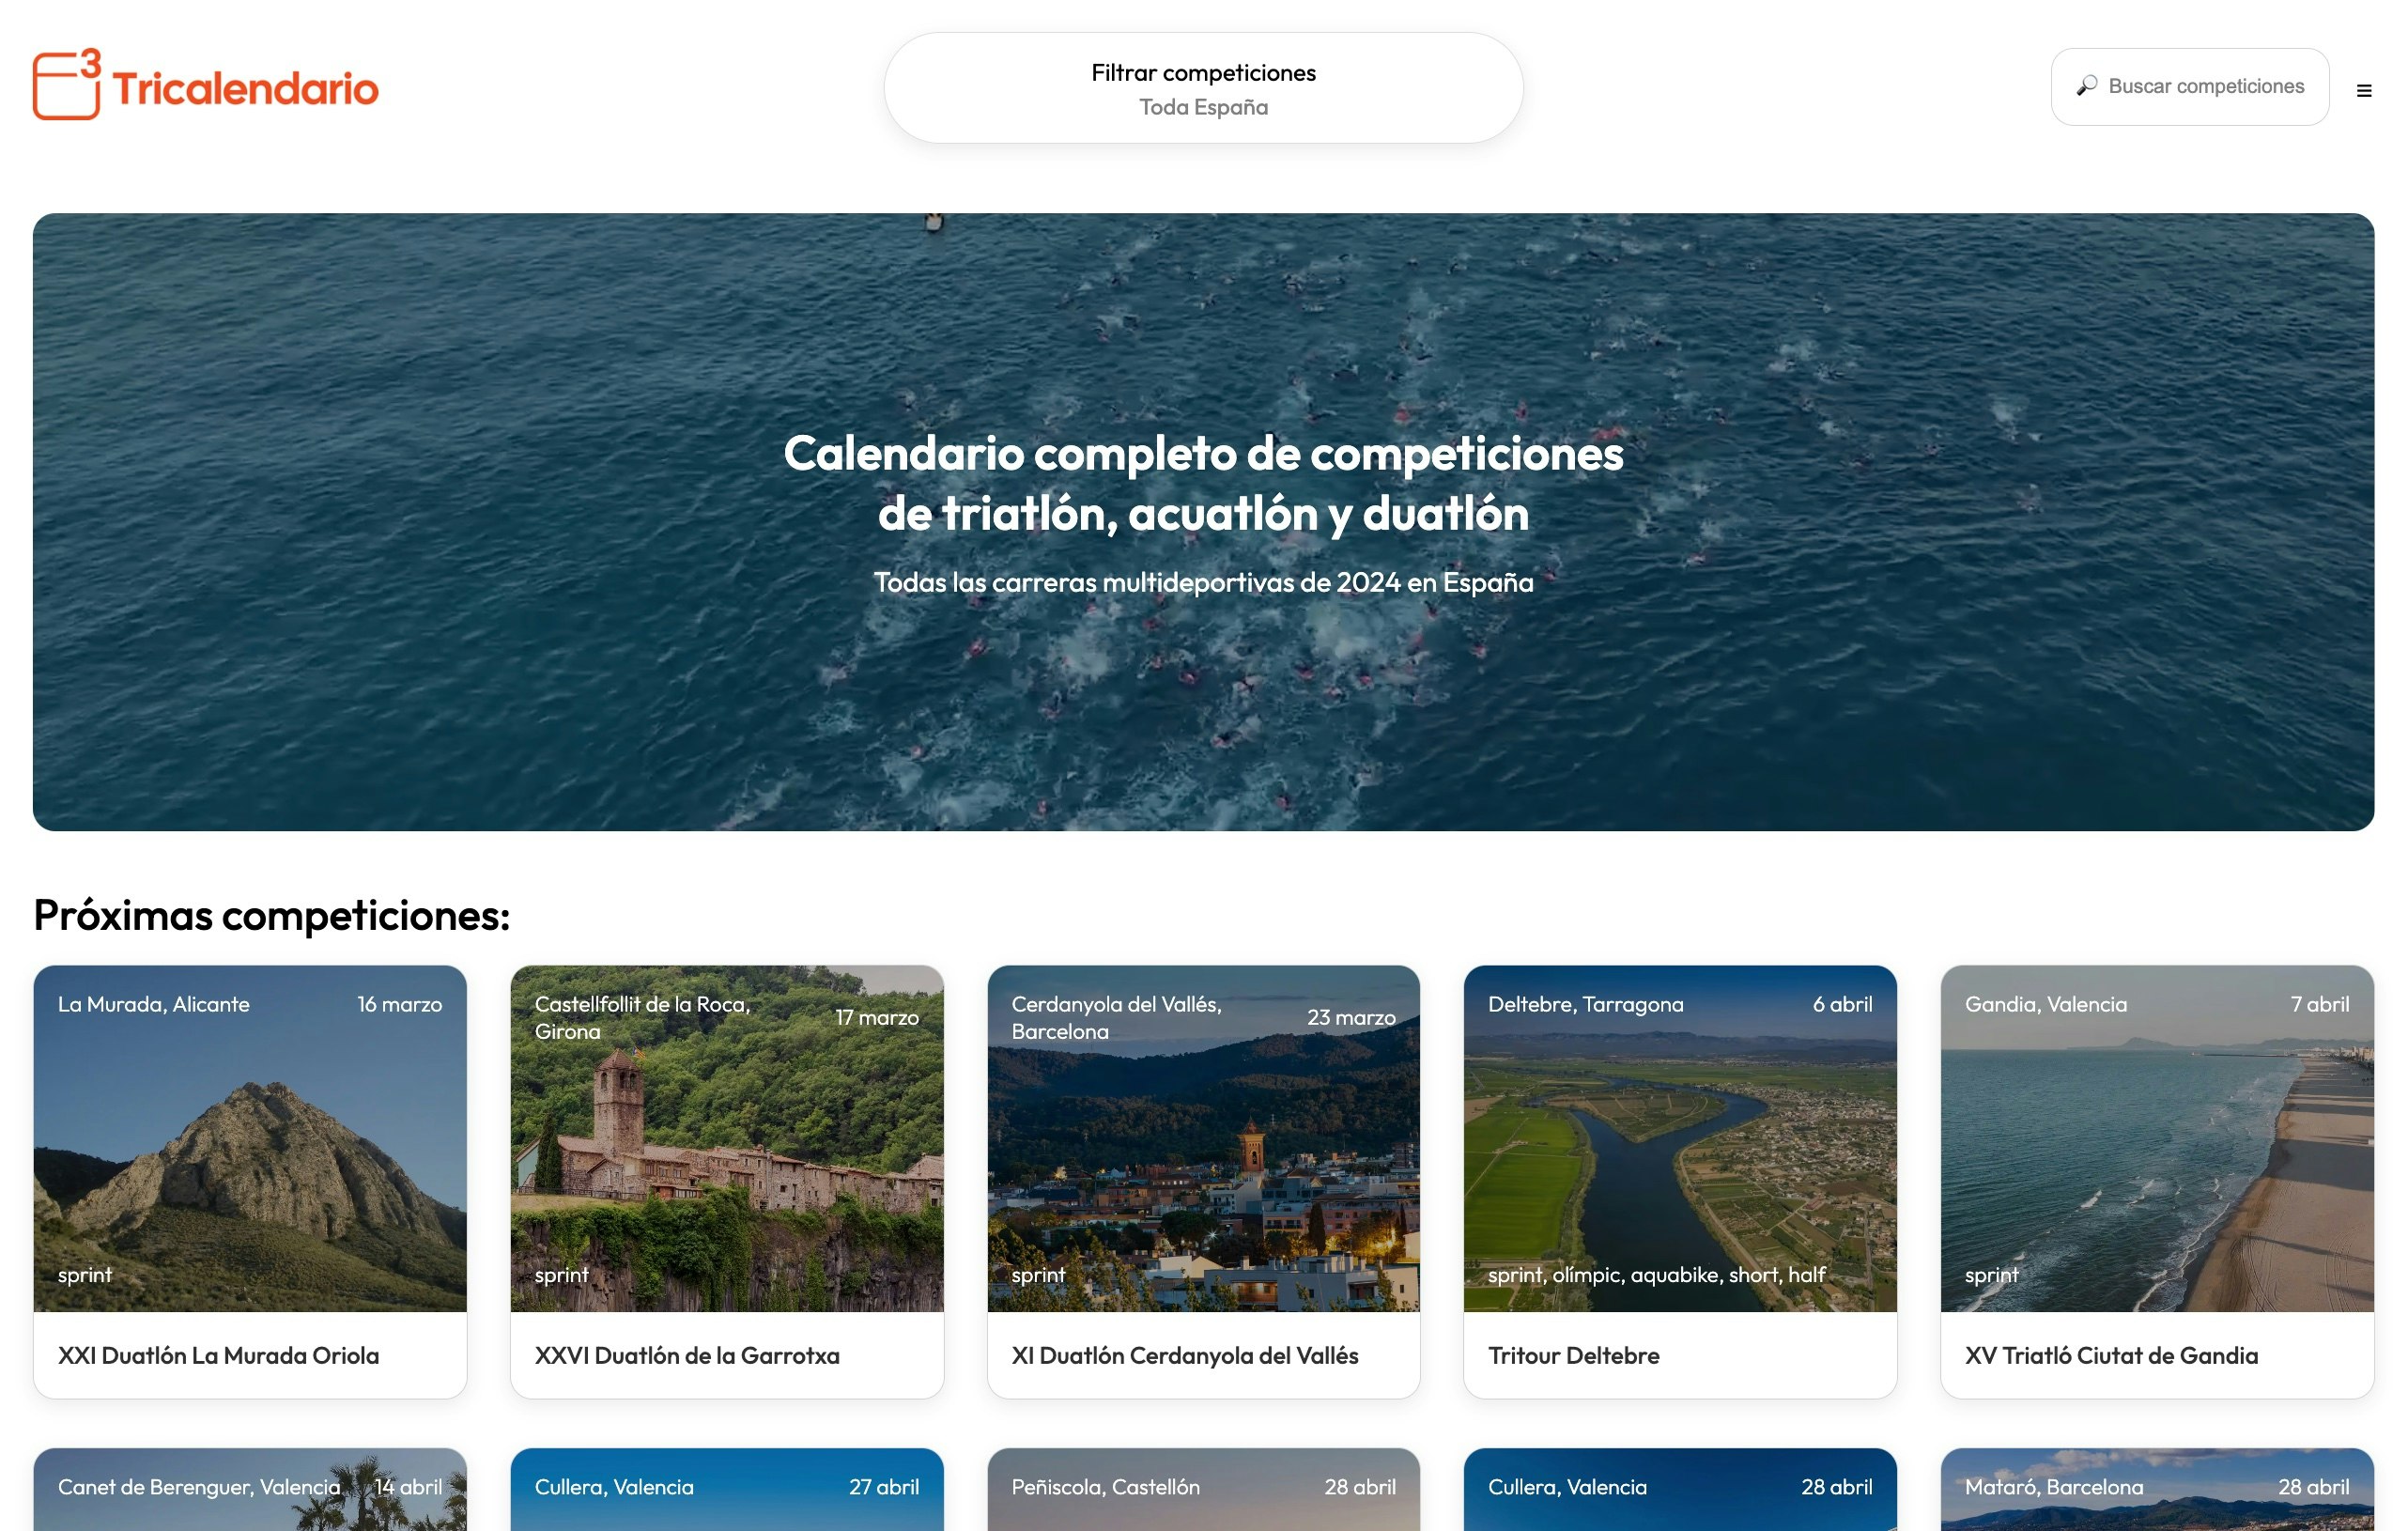Screen dimensions: 2408x1531
Task: Click the La Murada mountain photo
Action: pyautogui.click(x=250, y=1139)
